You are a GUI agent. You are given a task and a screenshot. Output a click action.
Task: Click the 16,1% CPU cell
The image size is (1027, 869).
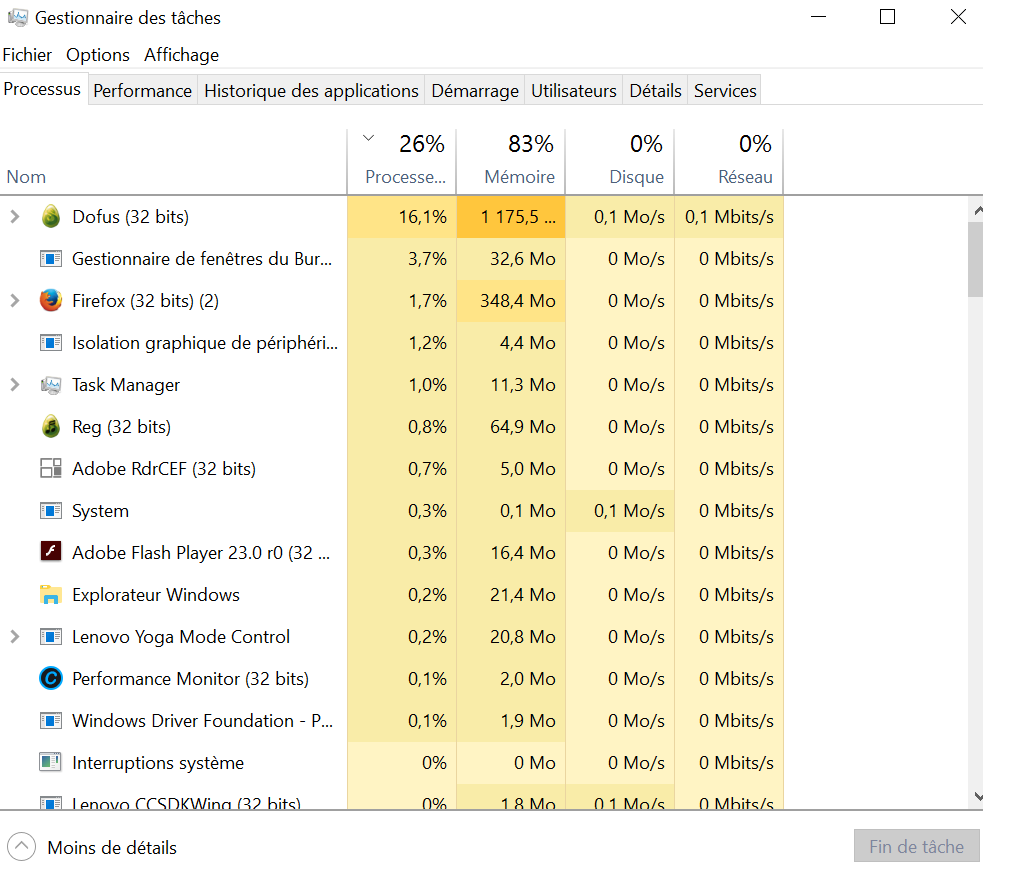pos(401,217)
